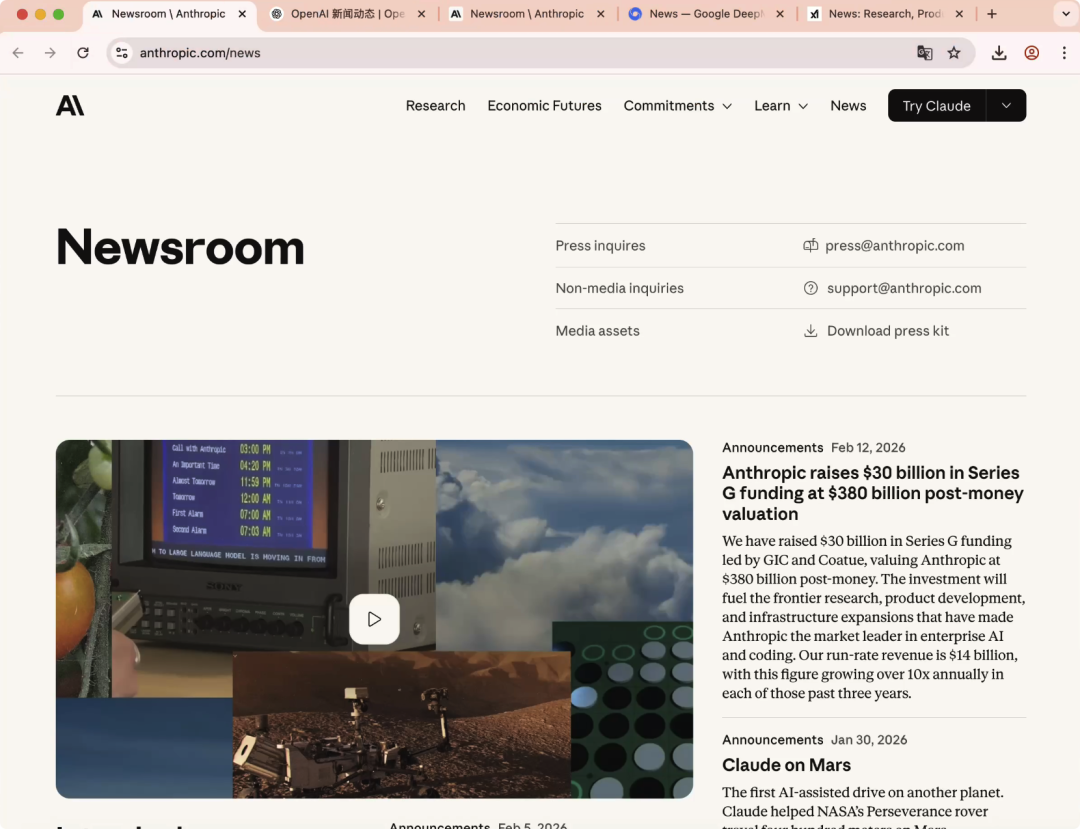
Task: Open the Research nav item
Action: (x=435, y=106)
